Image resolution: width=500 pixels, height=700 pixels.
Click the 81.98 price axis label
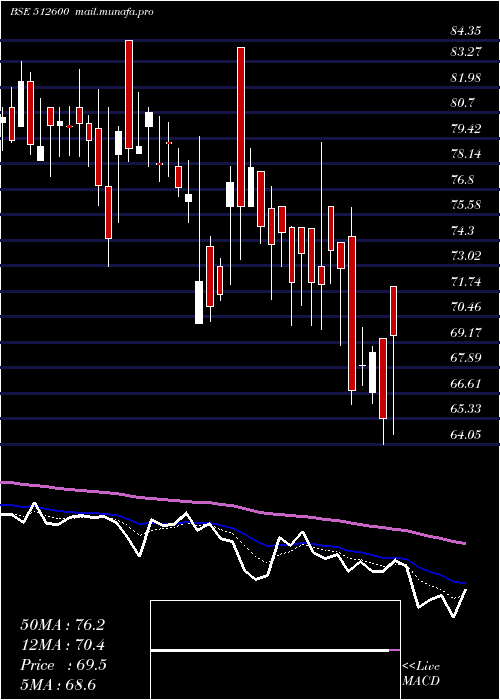pyautogui.click(x=466, y=78)
